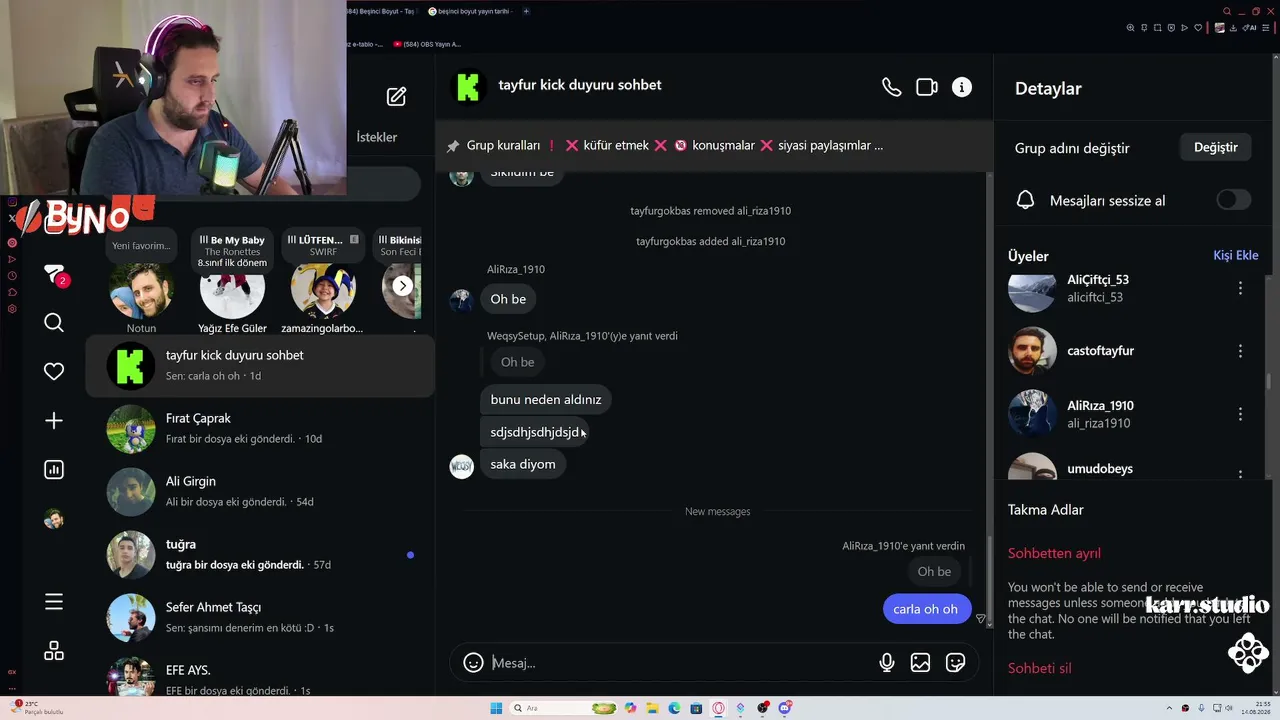Open your profile from the sidebar avatar
The height and width of the screenshot is (720, 1280).
(x=54, y=519)
